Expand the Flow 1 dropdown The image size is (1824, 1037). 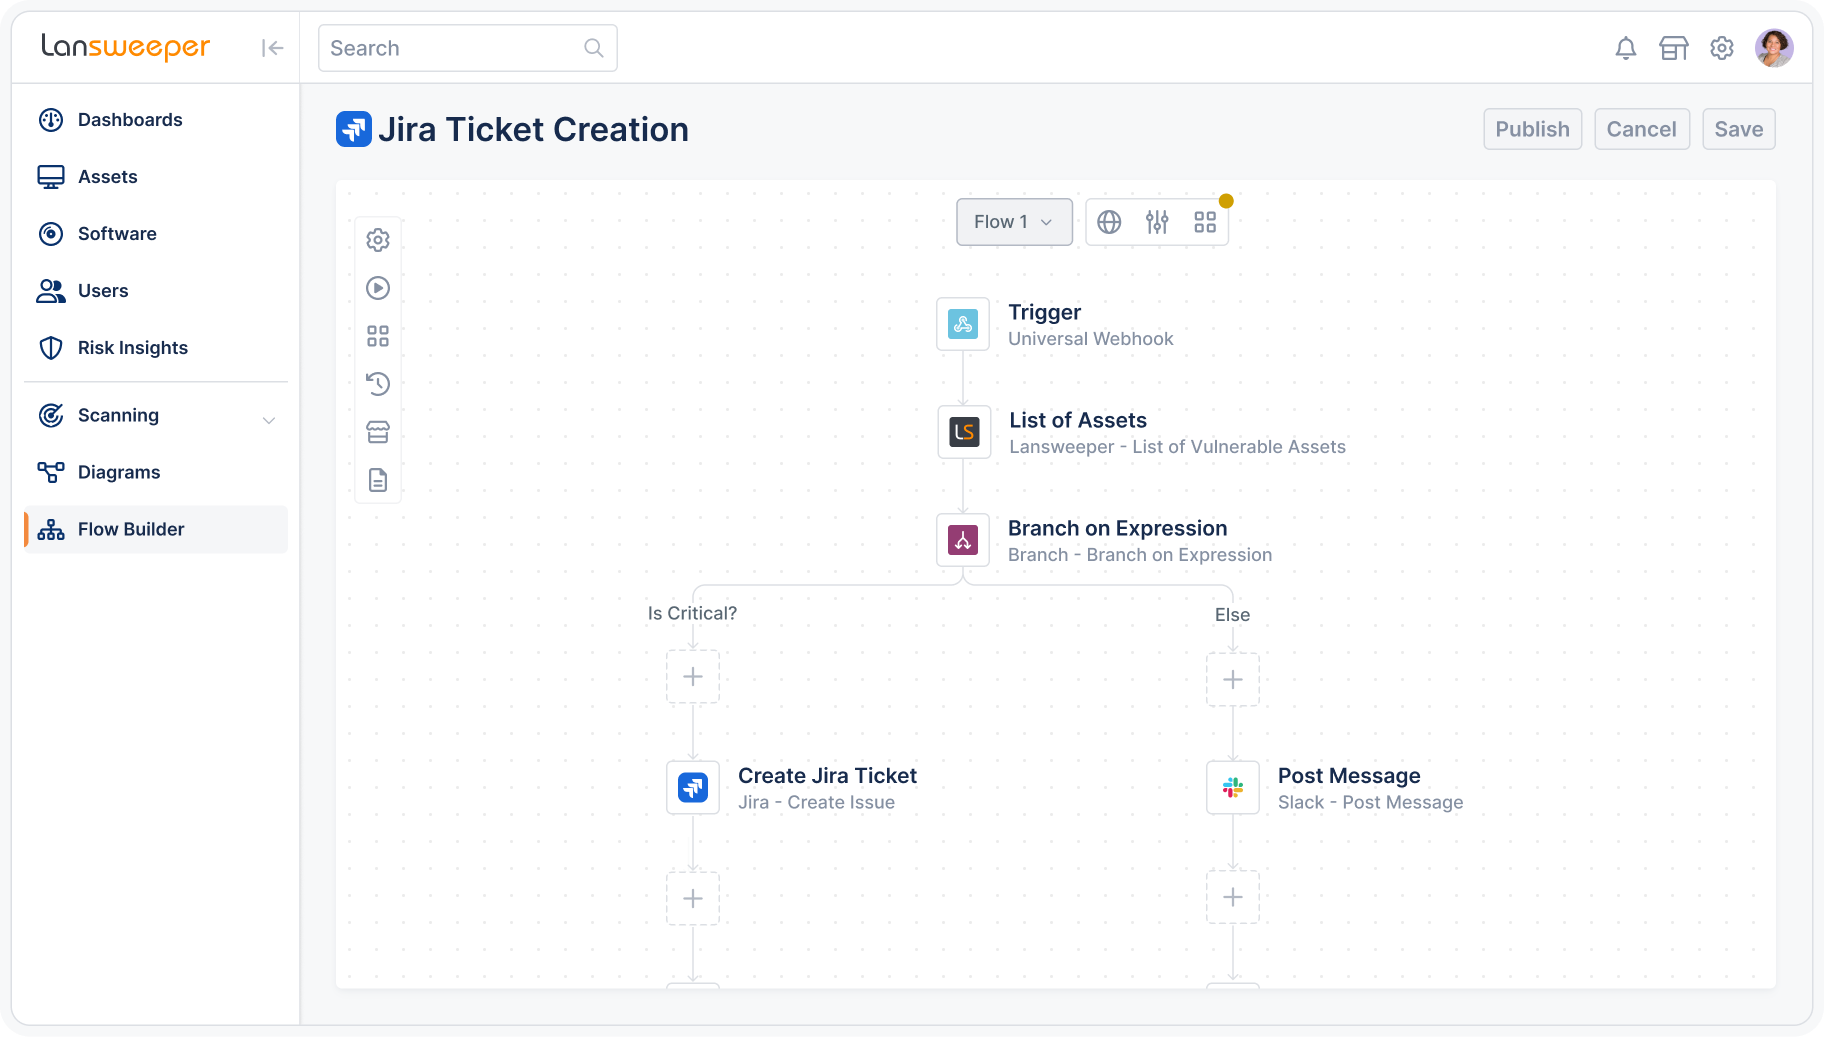tap(1014, 222)
